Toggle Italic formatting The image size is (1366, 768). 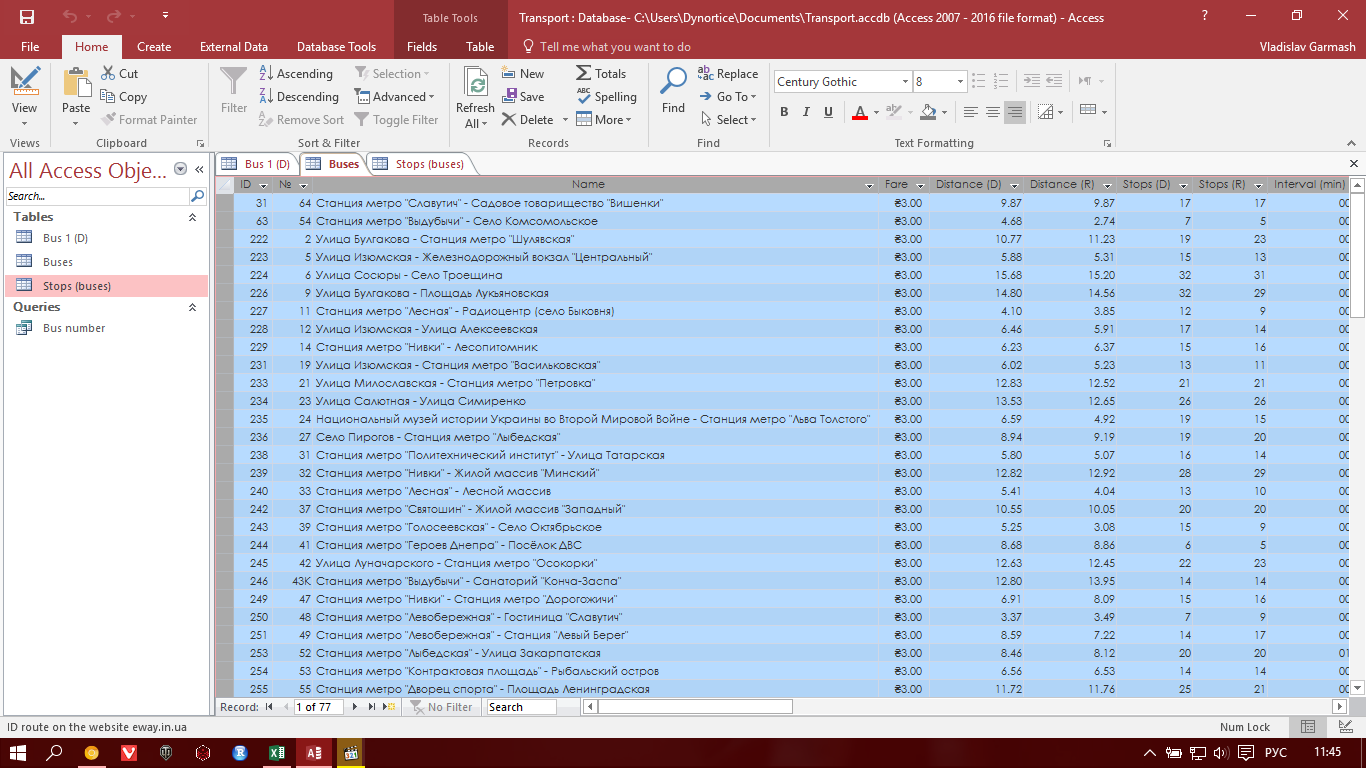[x=806, y=112]
